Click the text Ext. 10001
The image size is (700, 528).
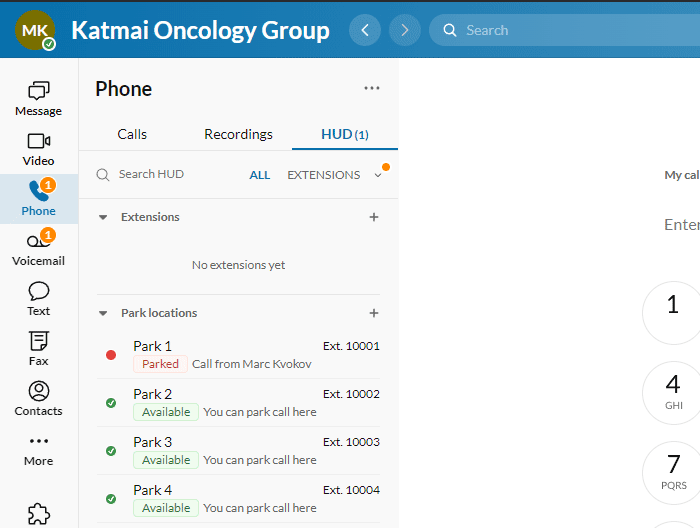pos(351,346)
